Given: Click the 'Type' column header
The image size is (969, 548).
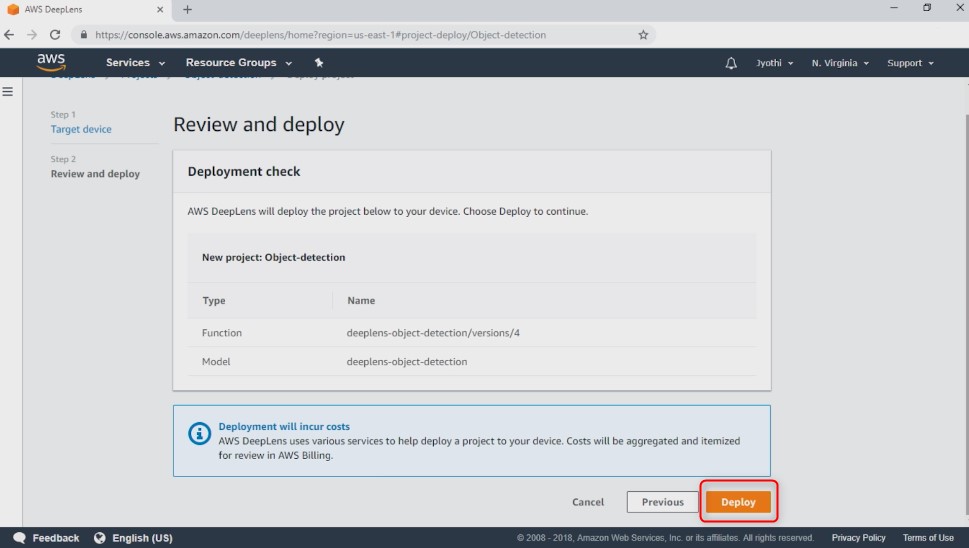Looking at the screenshot, I should coord(214,300).
